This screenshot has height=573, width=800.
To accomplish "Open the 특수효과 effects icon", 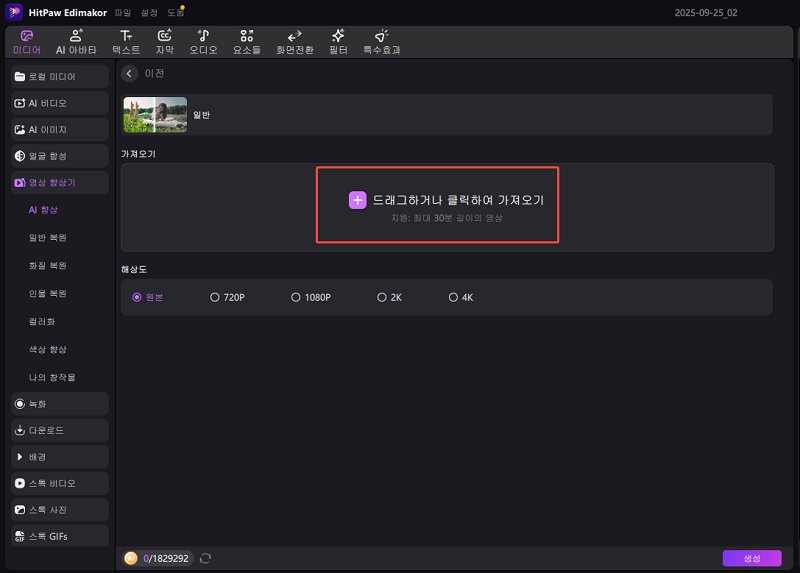I will click(x=381, y=36).
